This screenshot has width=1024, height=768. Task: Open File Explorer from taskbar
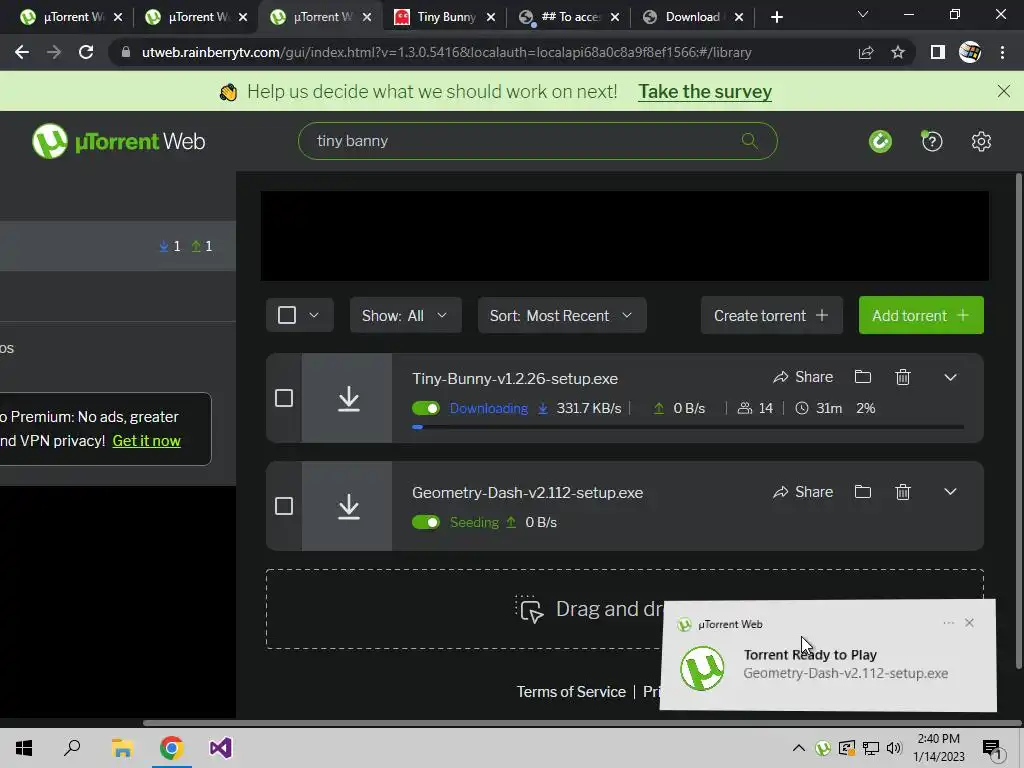[x=122, y=748]
